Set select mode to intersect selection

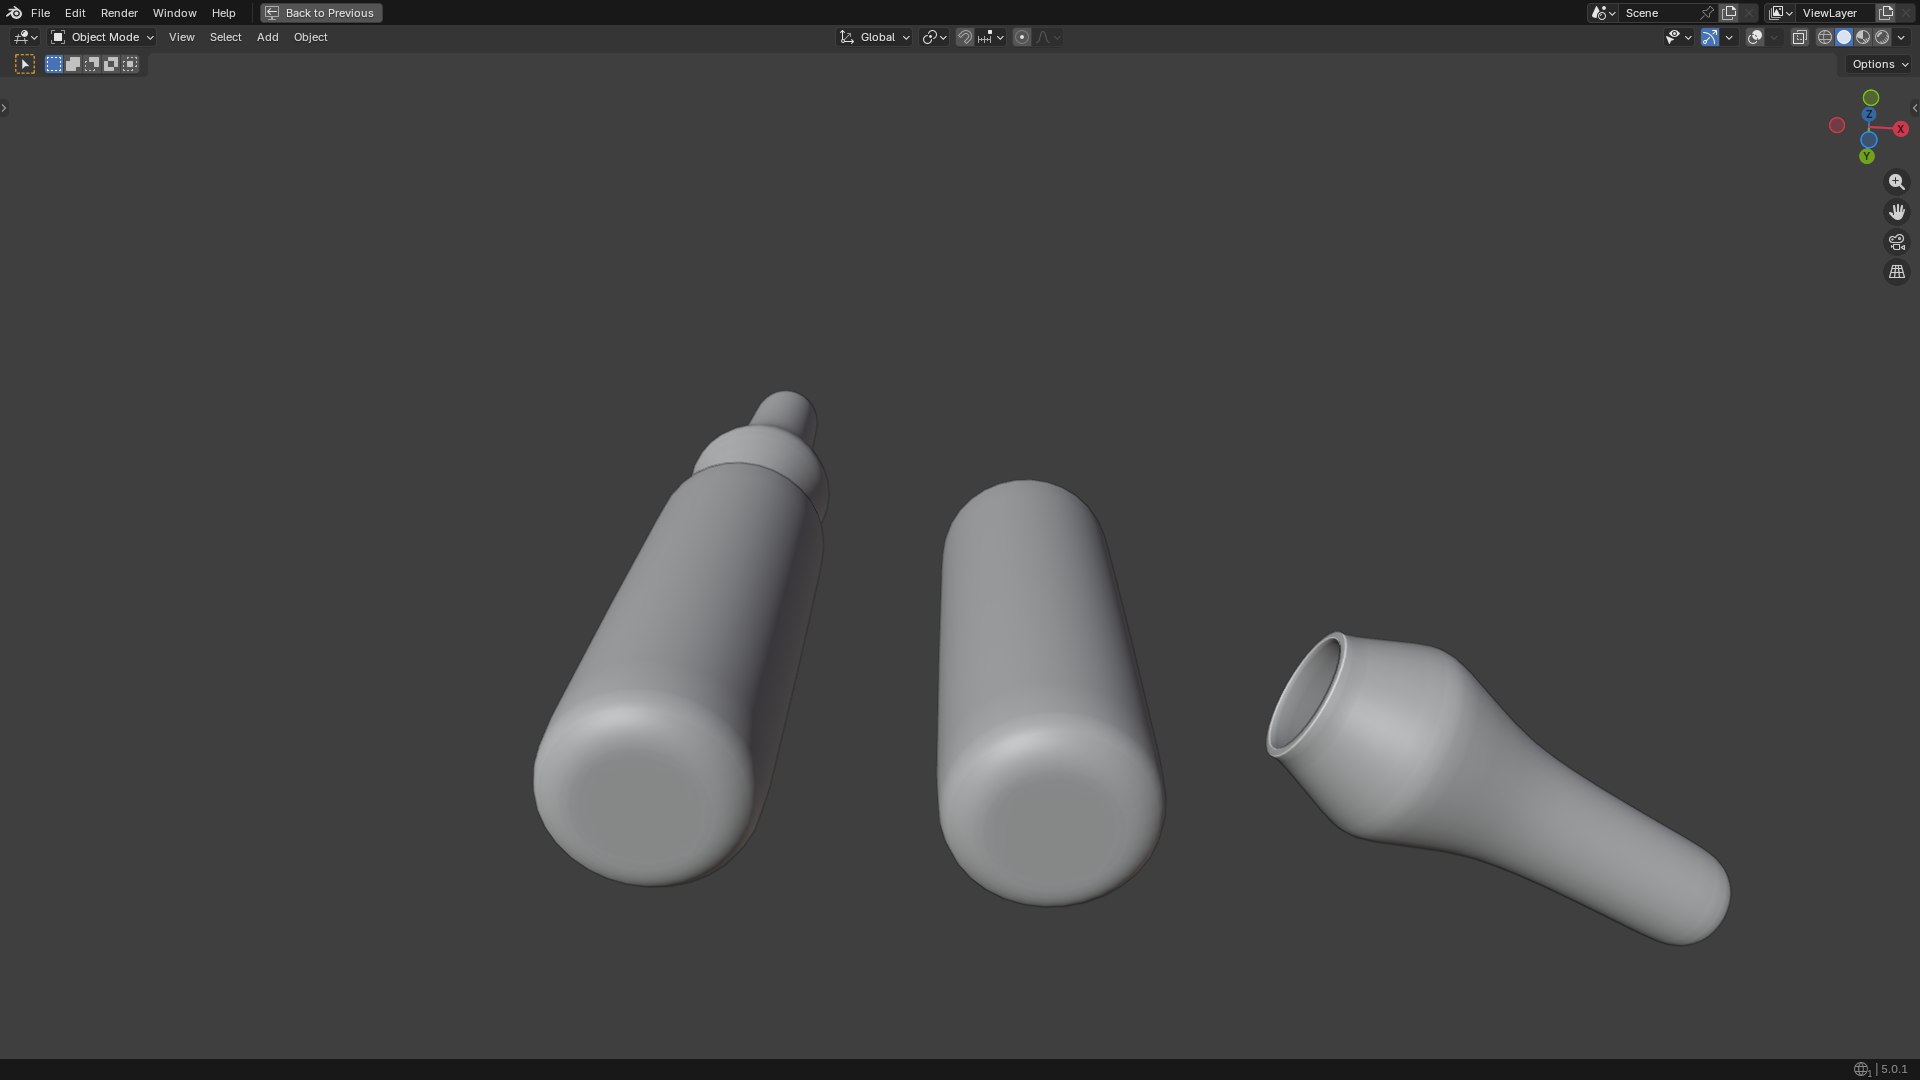pyautogui.click(x=130, y=64)
